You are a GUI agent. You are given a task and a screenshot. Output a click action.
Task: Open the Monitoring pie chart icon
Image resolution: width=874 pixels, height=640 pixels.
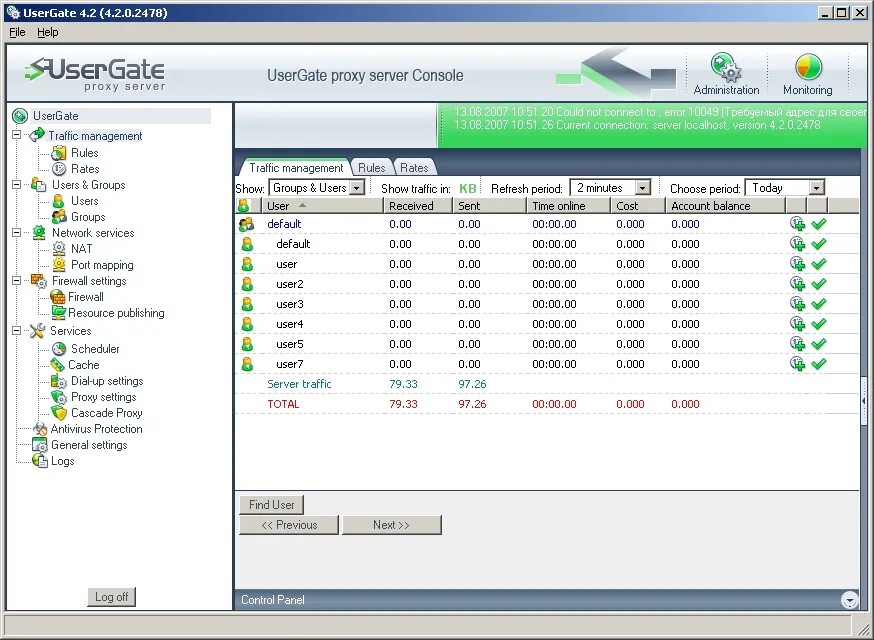pos(808,67)
